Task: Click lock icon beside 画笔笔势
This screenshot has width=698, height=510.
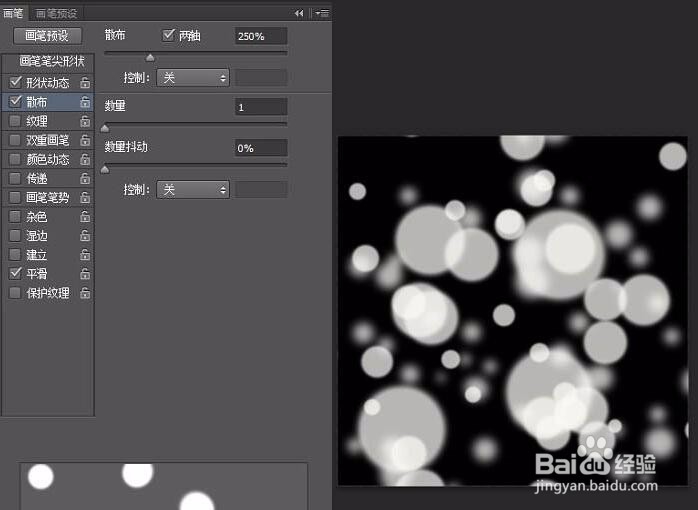Action: point(85,198)
